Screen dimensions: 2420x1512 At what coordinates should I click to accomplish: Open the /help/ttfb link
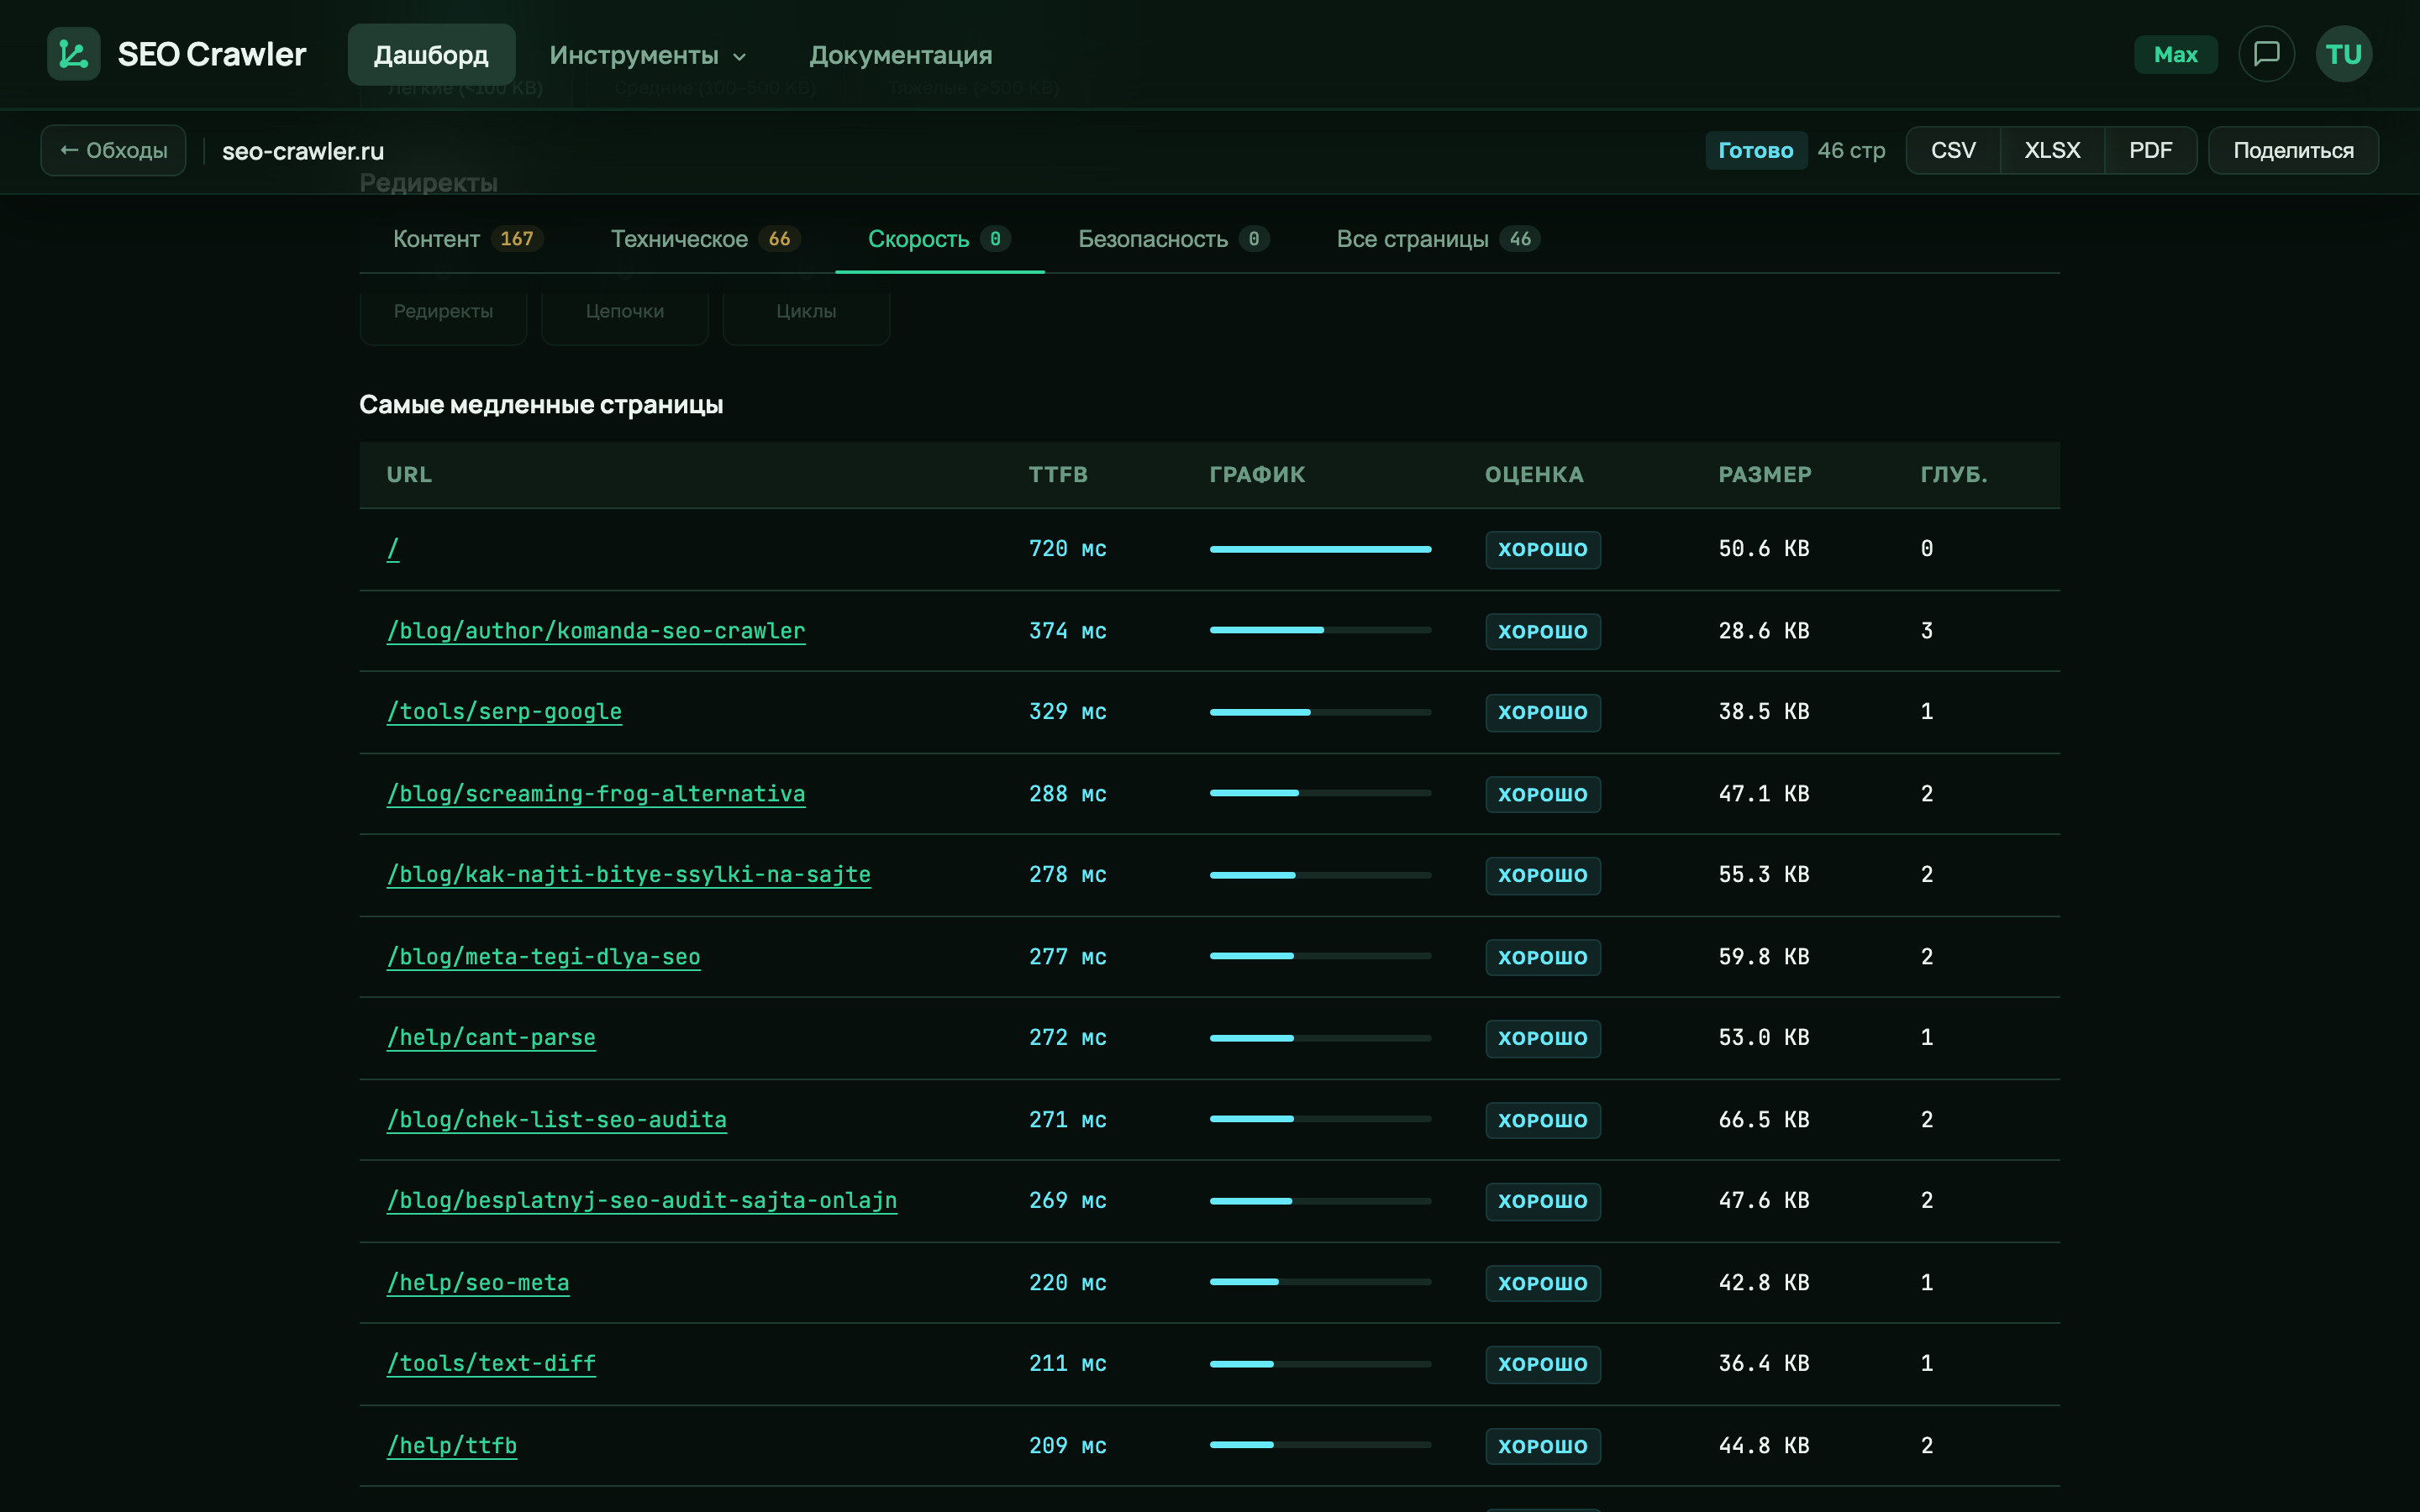tap(452, 1446)
